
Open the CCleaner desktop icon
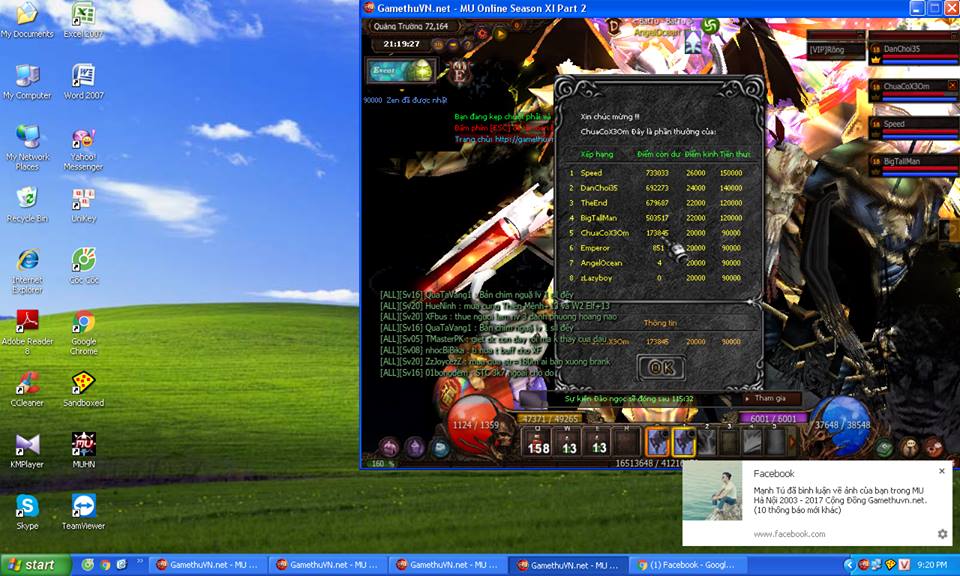(x=27, y=384)
